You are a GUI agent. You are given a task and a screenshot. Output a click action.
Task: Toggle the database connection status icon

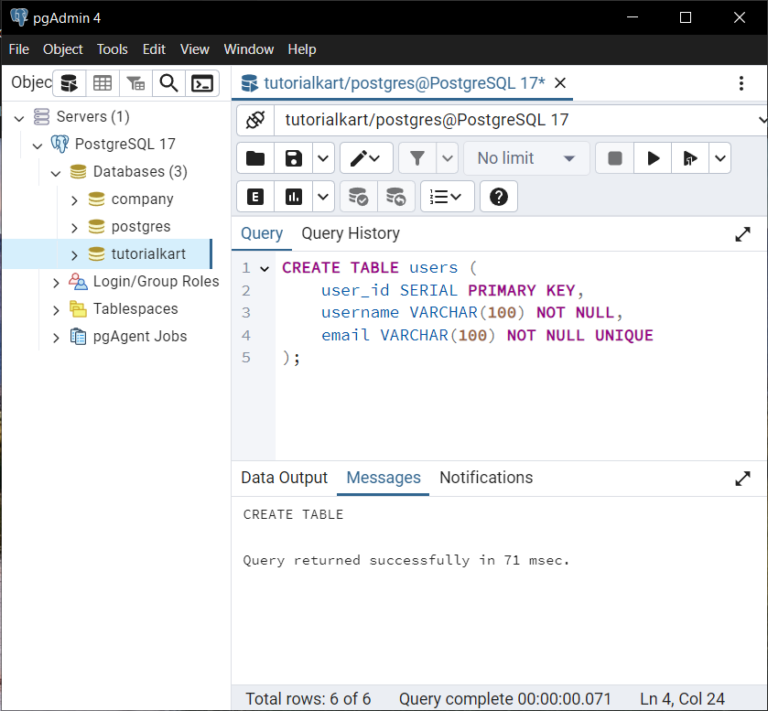pyautogui.click(x=255, y=120)
